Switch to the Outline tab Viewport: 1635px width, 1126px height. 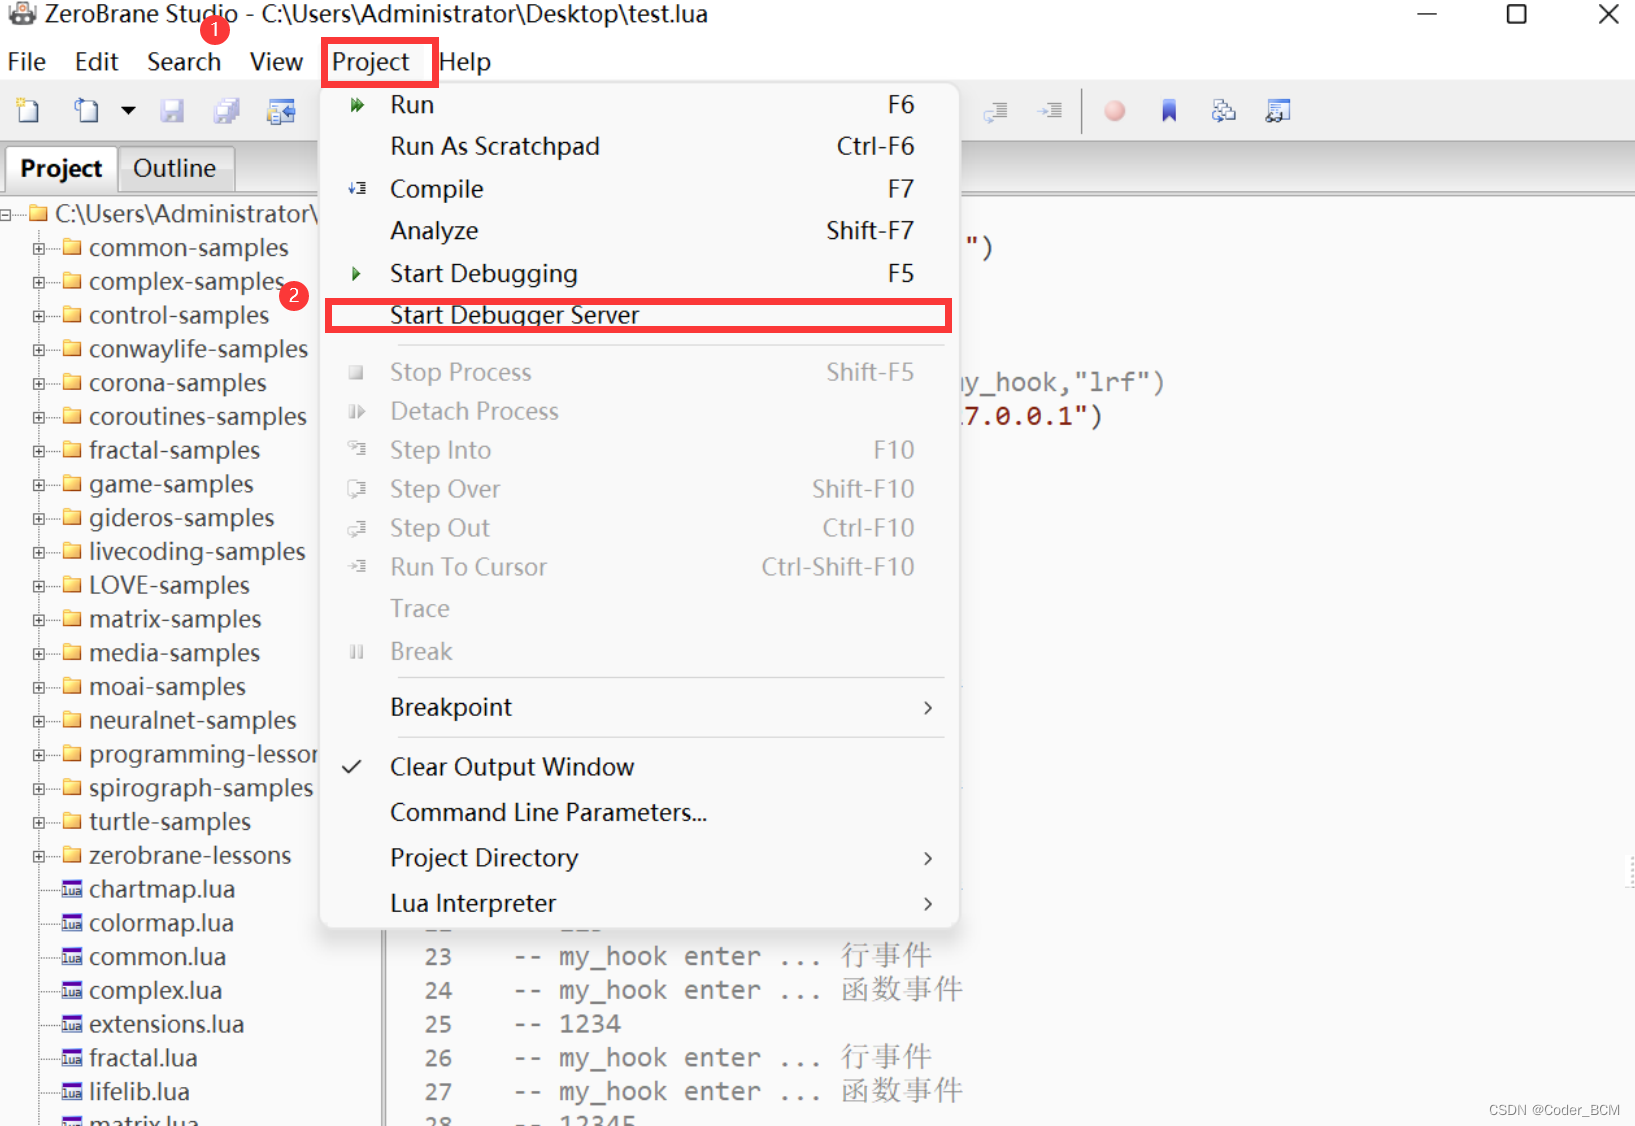tap(174, 168)
